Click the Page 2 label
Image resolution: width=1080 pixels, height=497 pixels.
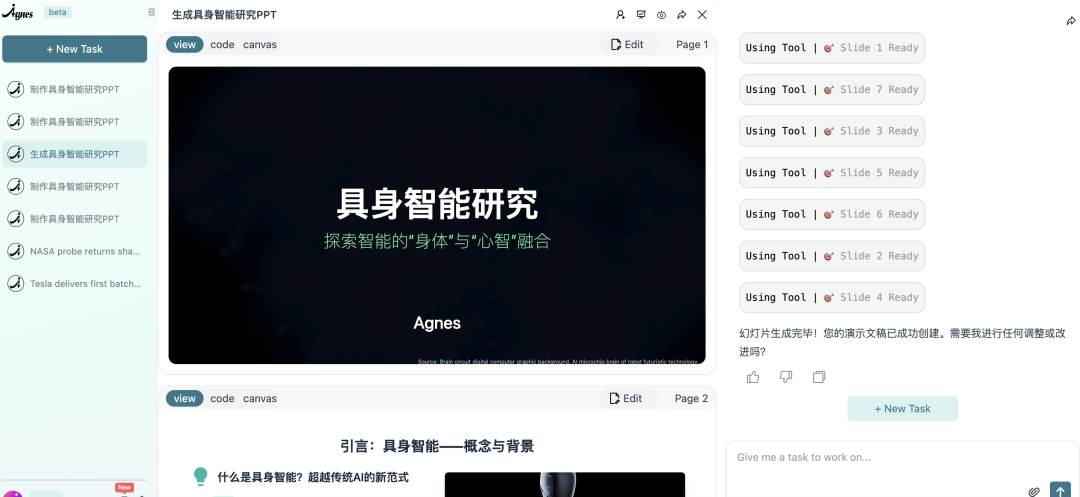coord(692,399)
